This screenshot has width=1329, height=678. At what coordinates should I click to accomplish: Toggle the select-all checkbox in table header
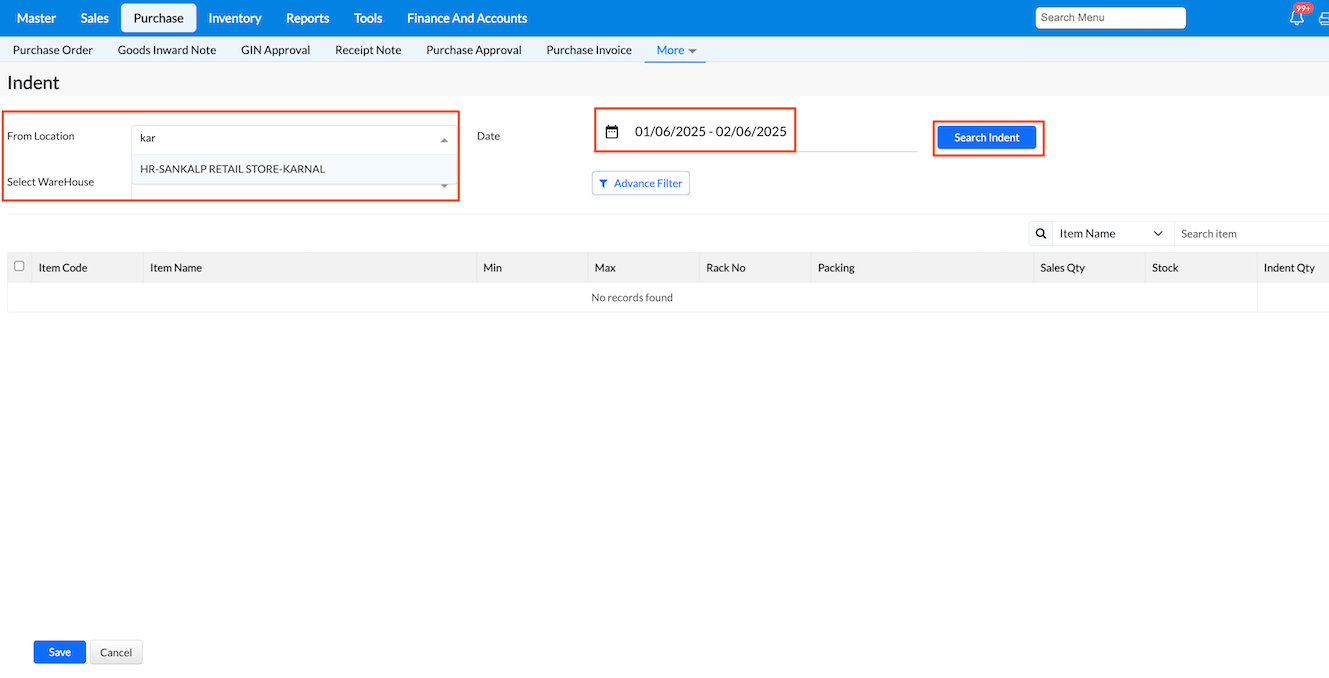(x=19, y=266)
